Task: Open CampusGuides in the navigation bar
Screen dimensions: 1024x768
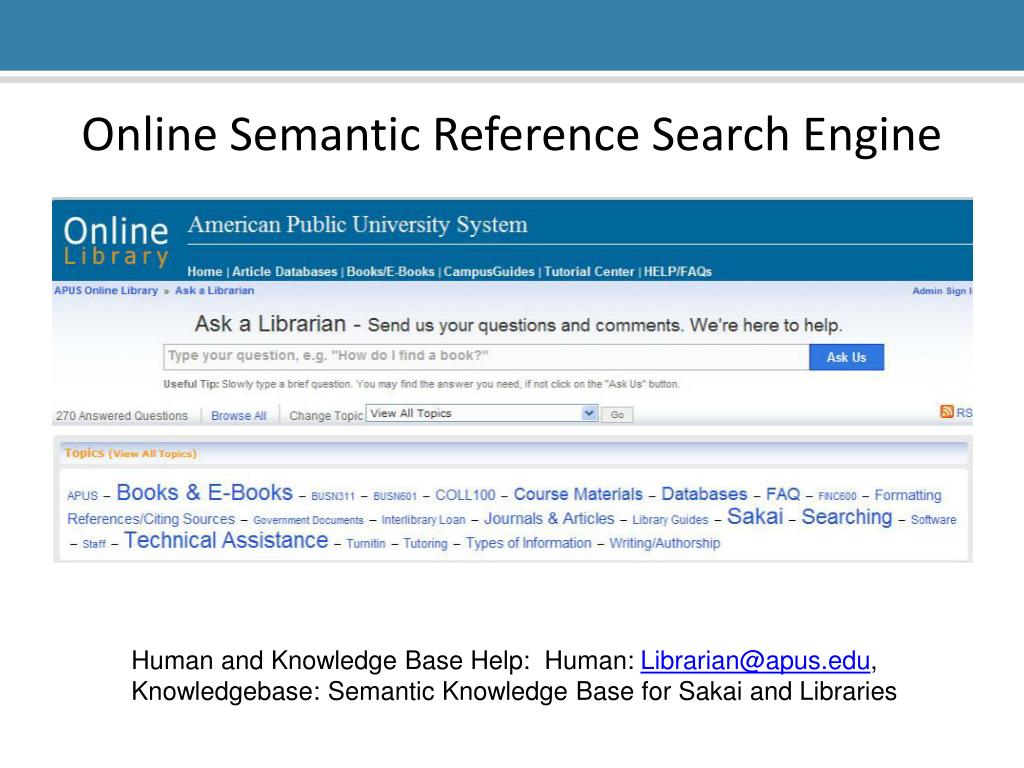Action: (489, 272)
